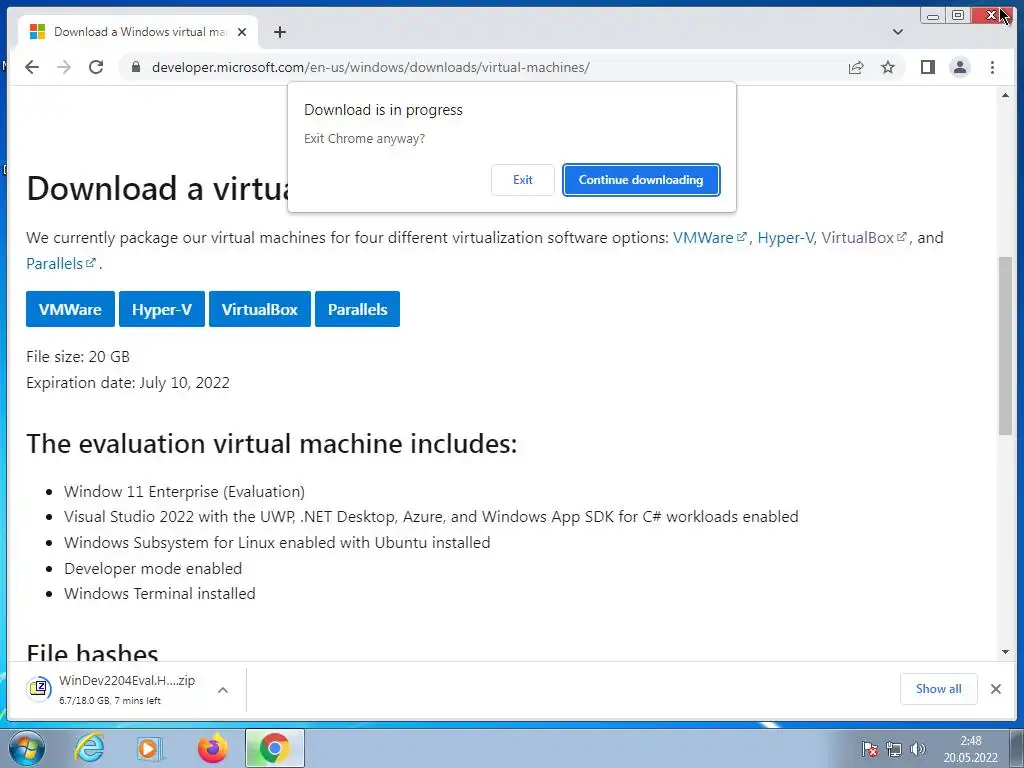View site info via the padlock icon

point(136,67)
